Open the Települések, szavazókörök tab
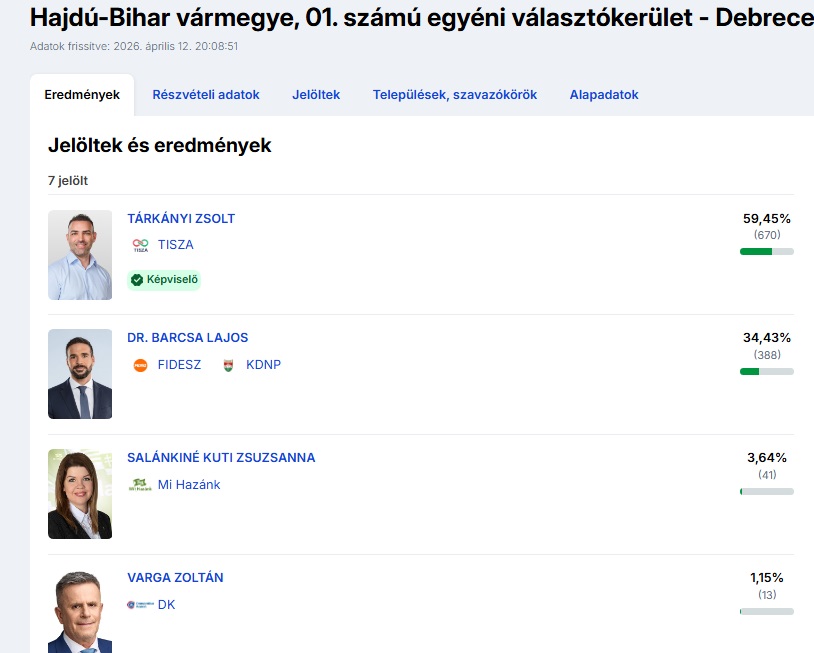Image resolution: width=814 pixels, height=653 pixels. coord(455,95)
